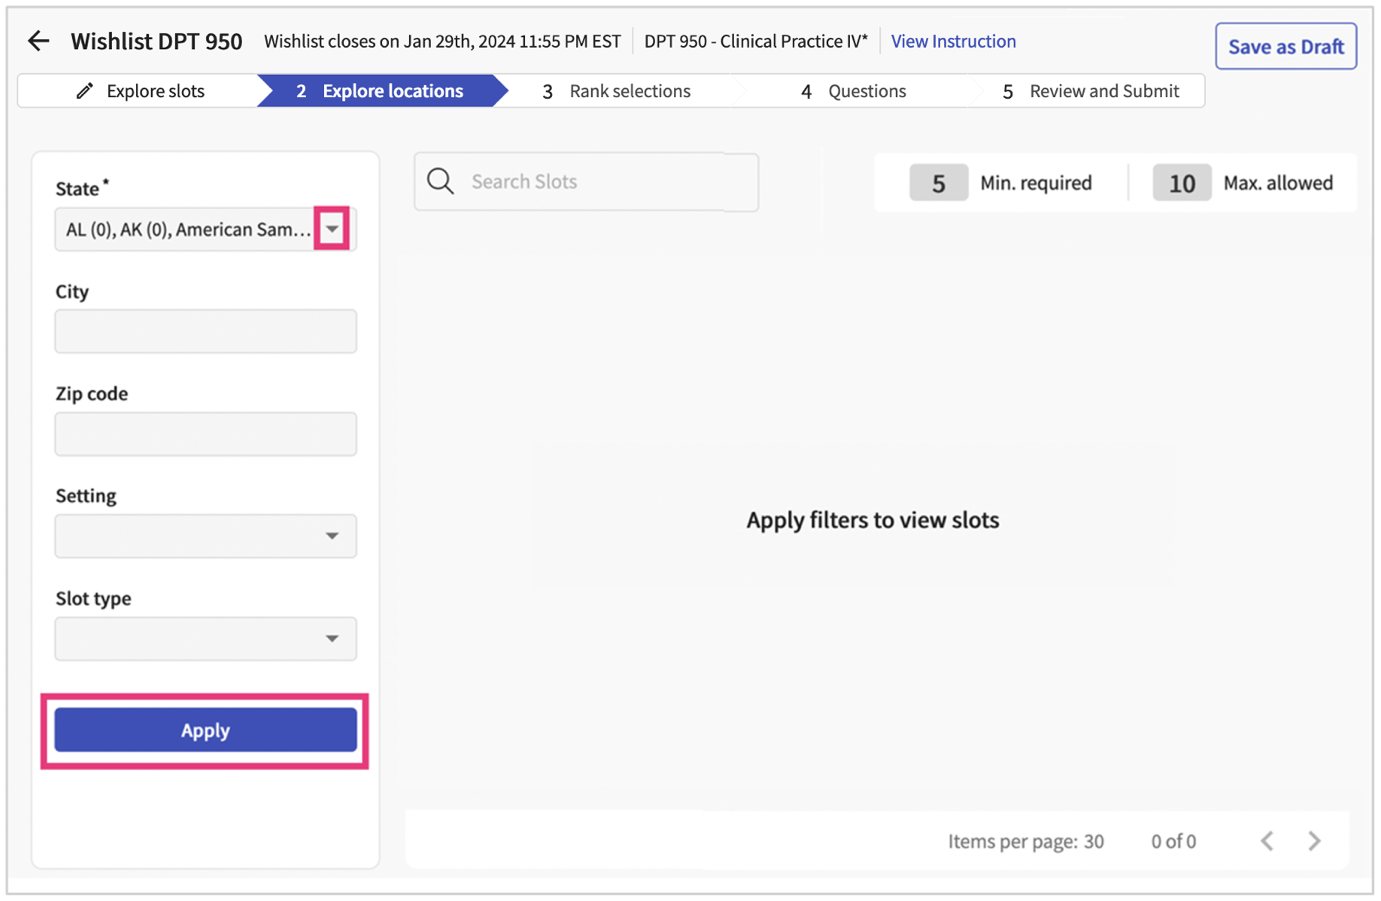
Task: Switch to the Rank selections step
Action: [630, 90]
